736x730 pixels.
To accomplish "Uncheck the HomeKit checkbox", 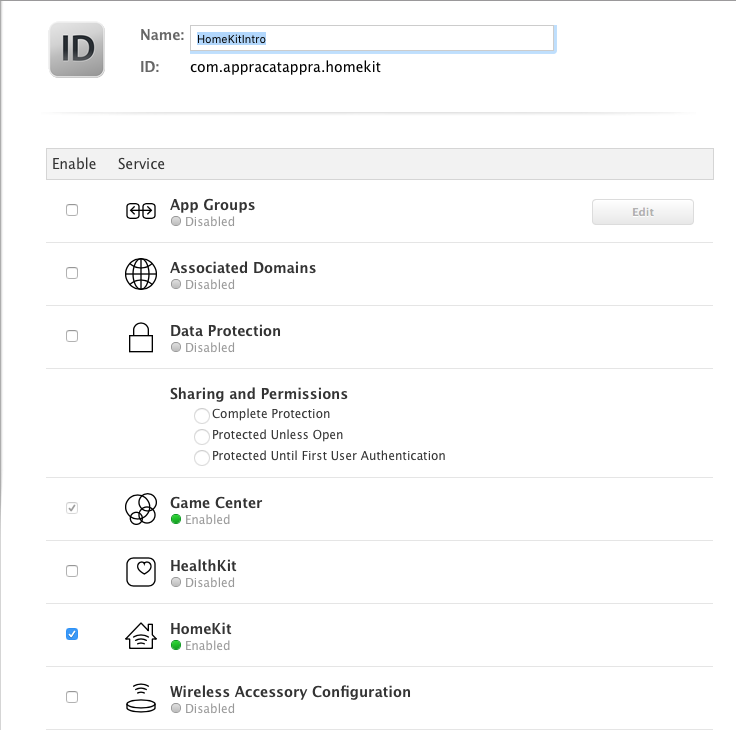I will pyautogui.click(x=72, y=634).
